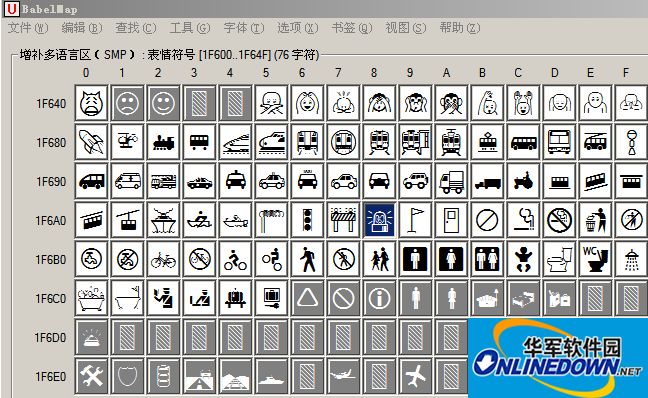Click row label 1F680
The image size is (648, 398).
pyautogui.click(x=51, y=143)
